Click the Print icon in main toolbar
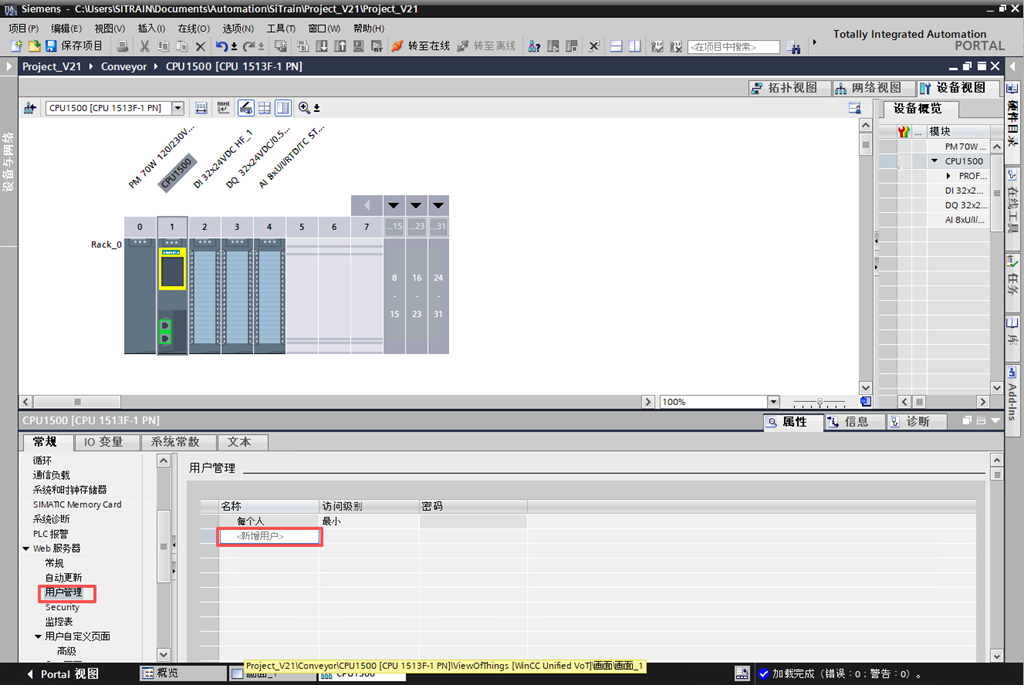Image resolution: width=1024 pixels, height=685 pixels. click(x=122, y=46)
